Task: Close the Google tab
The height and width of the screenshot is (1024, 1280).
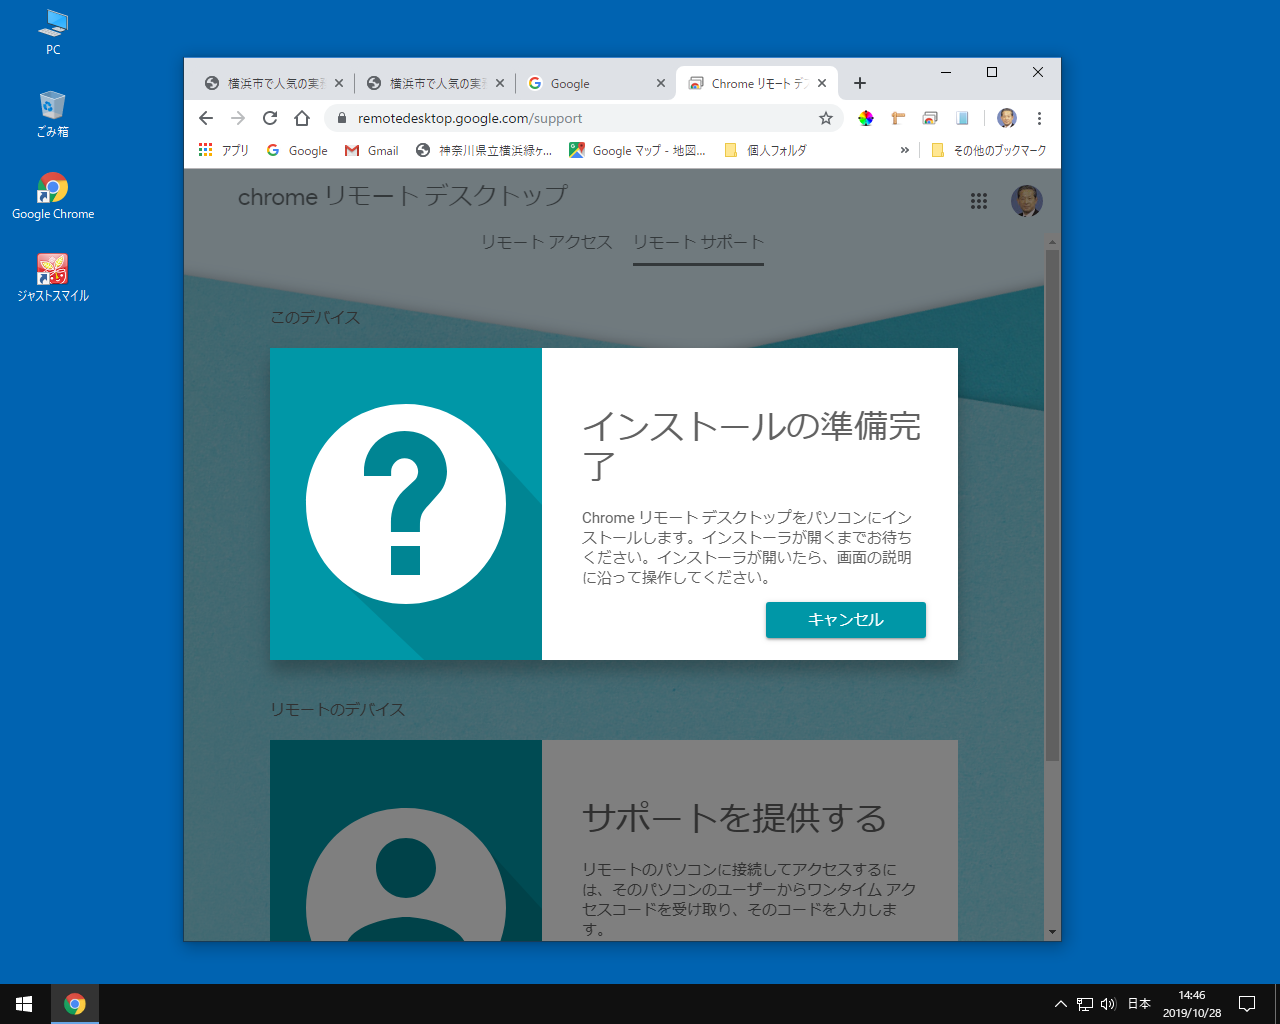Action: tap(661, 83)
